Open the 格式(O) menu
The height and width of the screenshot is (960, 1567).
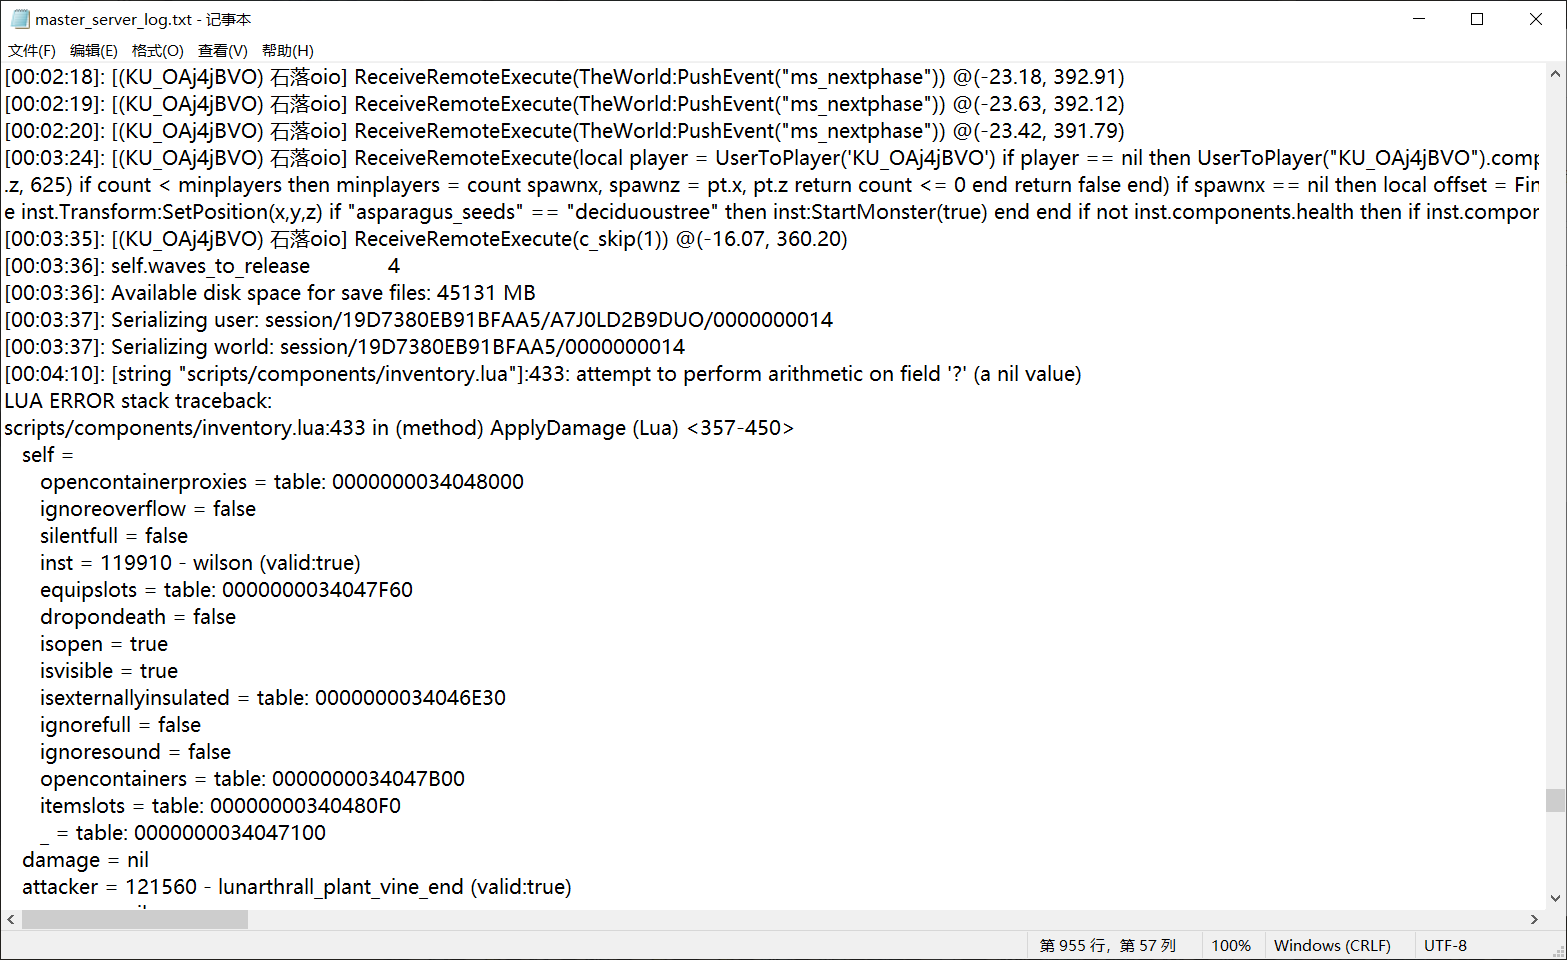(157, 51)
